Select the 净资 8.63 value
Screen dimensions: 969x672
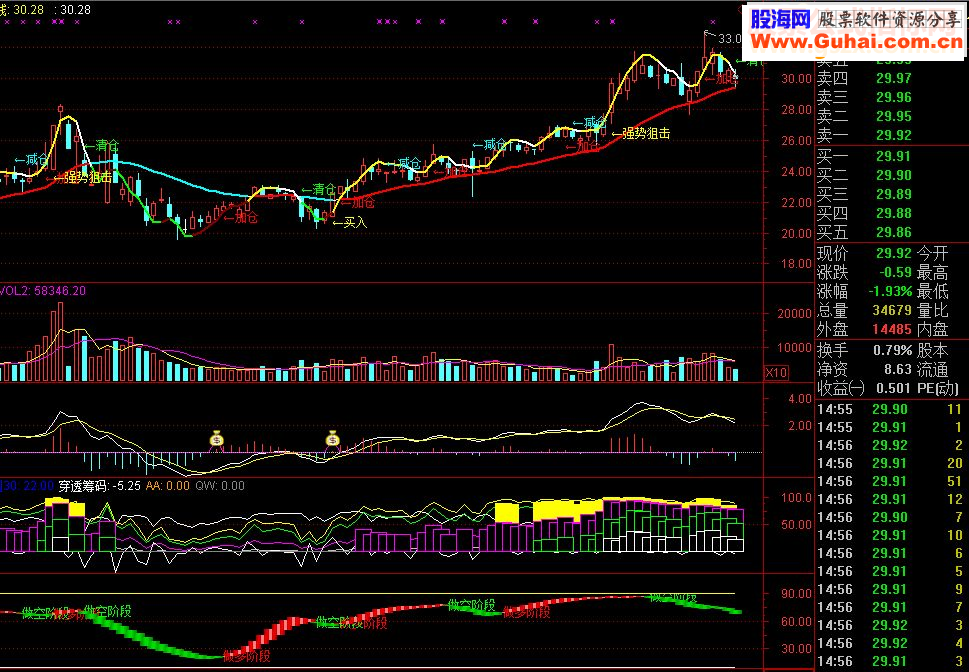click(898, 370)
